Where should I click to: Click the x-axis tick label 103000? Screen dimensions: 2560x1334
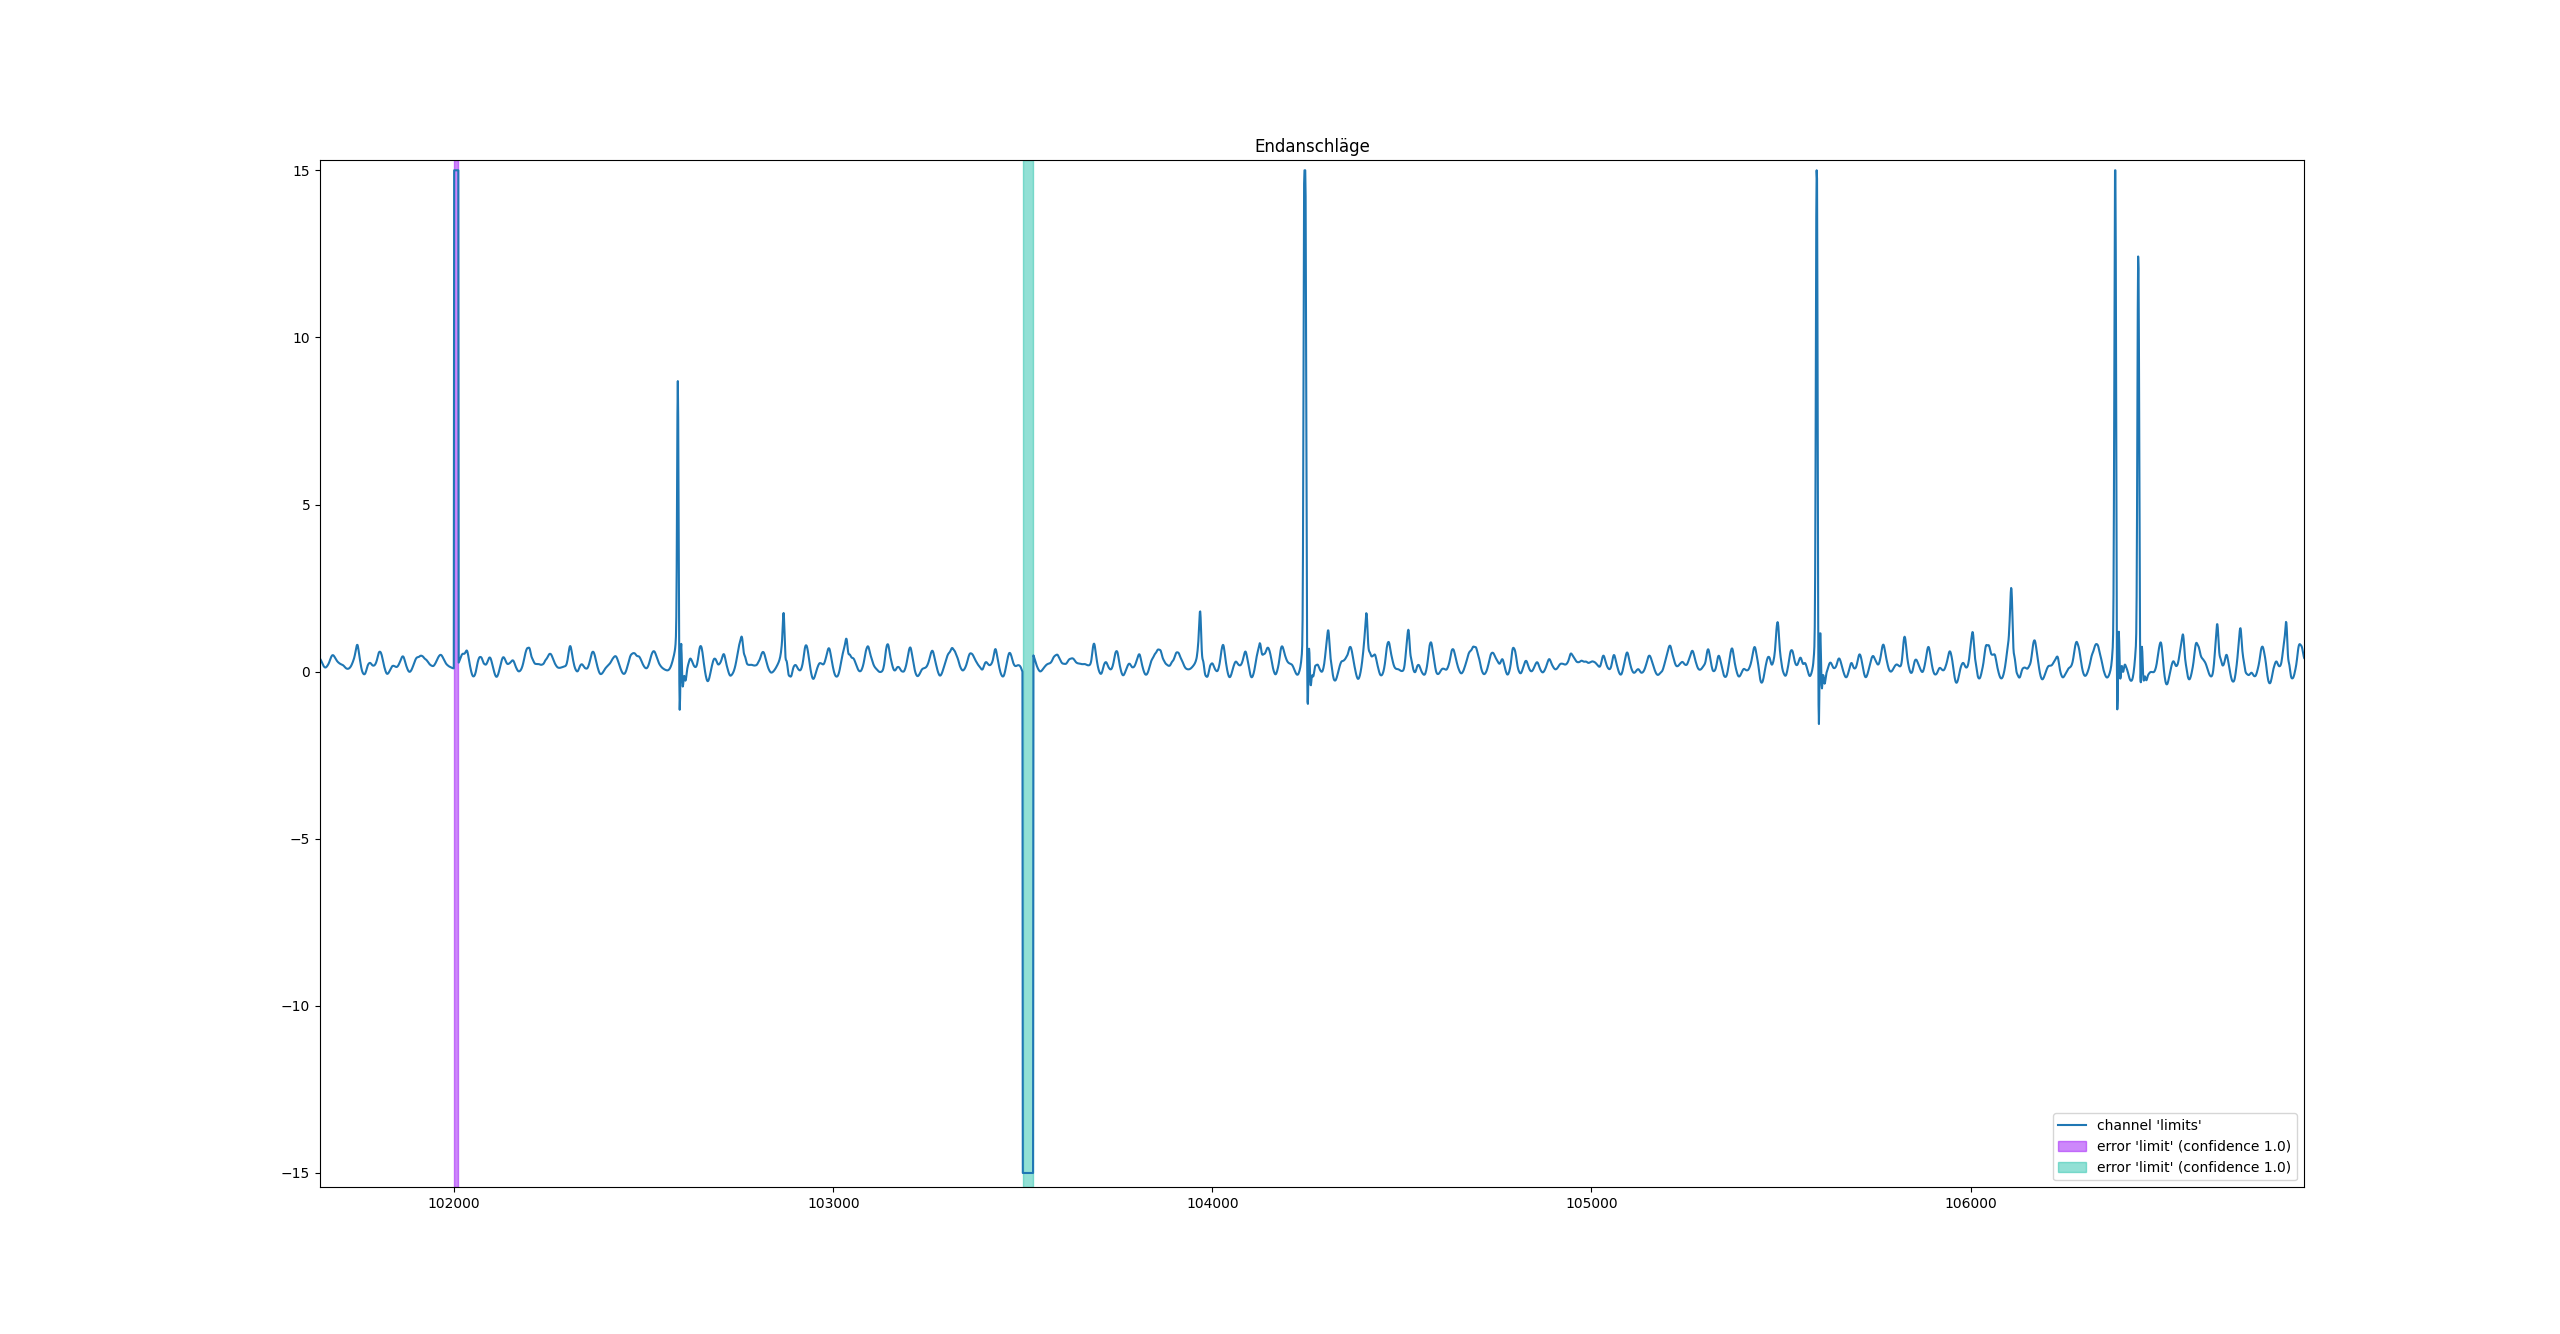(x=833, y=1203)
